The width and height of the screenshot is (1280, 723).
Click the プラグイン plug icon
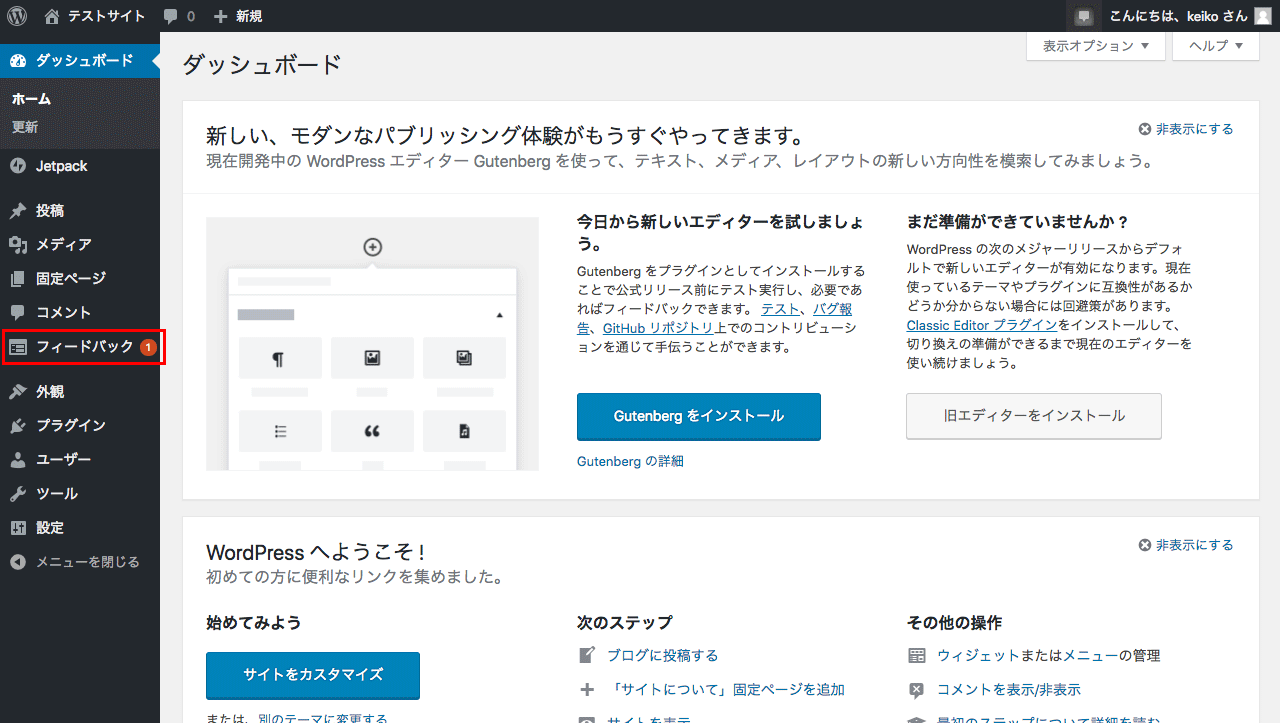coord(18,426)
